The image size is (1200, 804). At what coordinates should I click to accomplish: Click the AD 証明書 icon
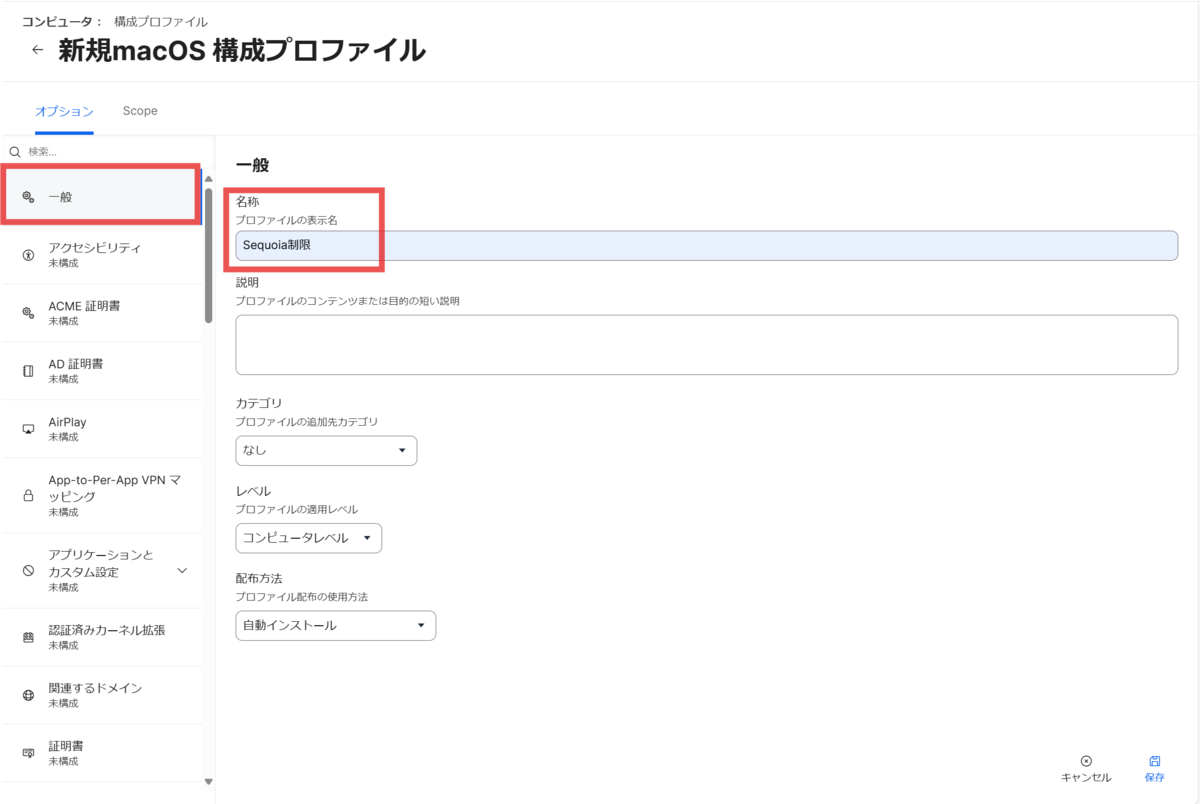pyautogui.click(x=28, y=371)
